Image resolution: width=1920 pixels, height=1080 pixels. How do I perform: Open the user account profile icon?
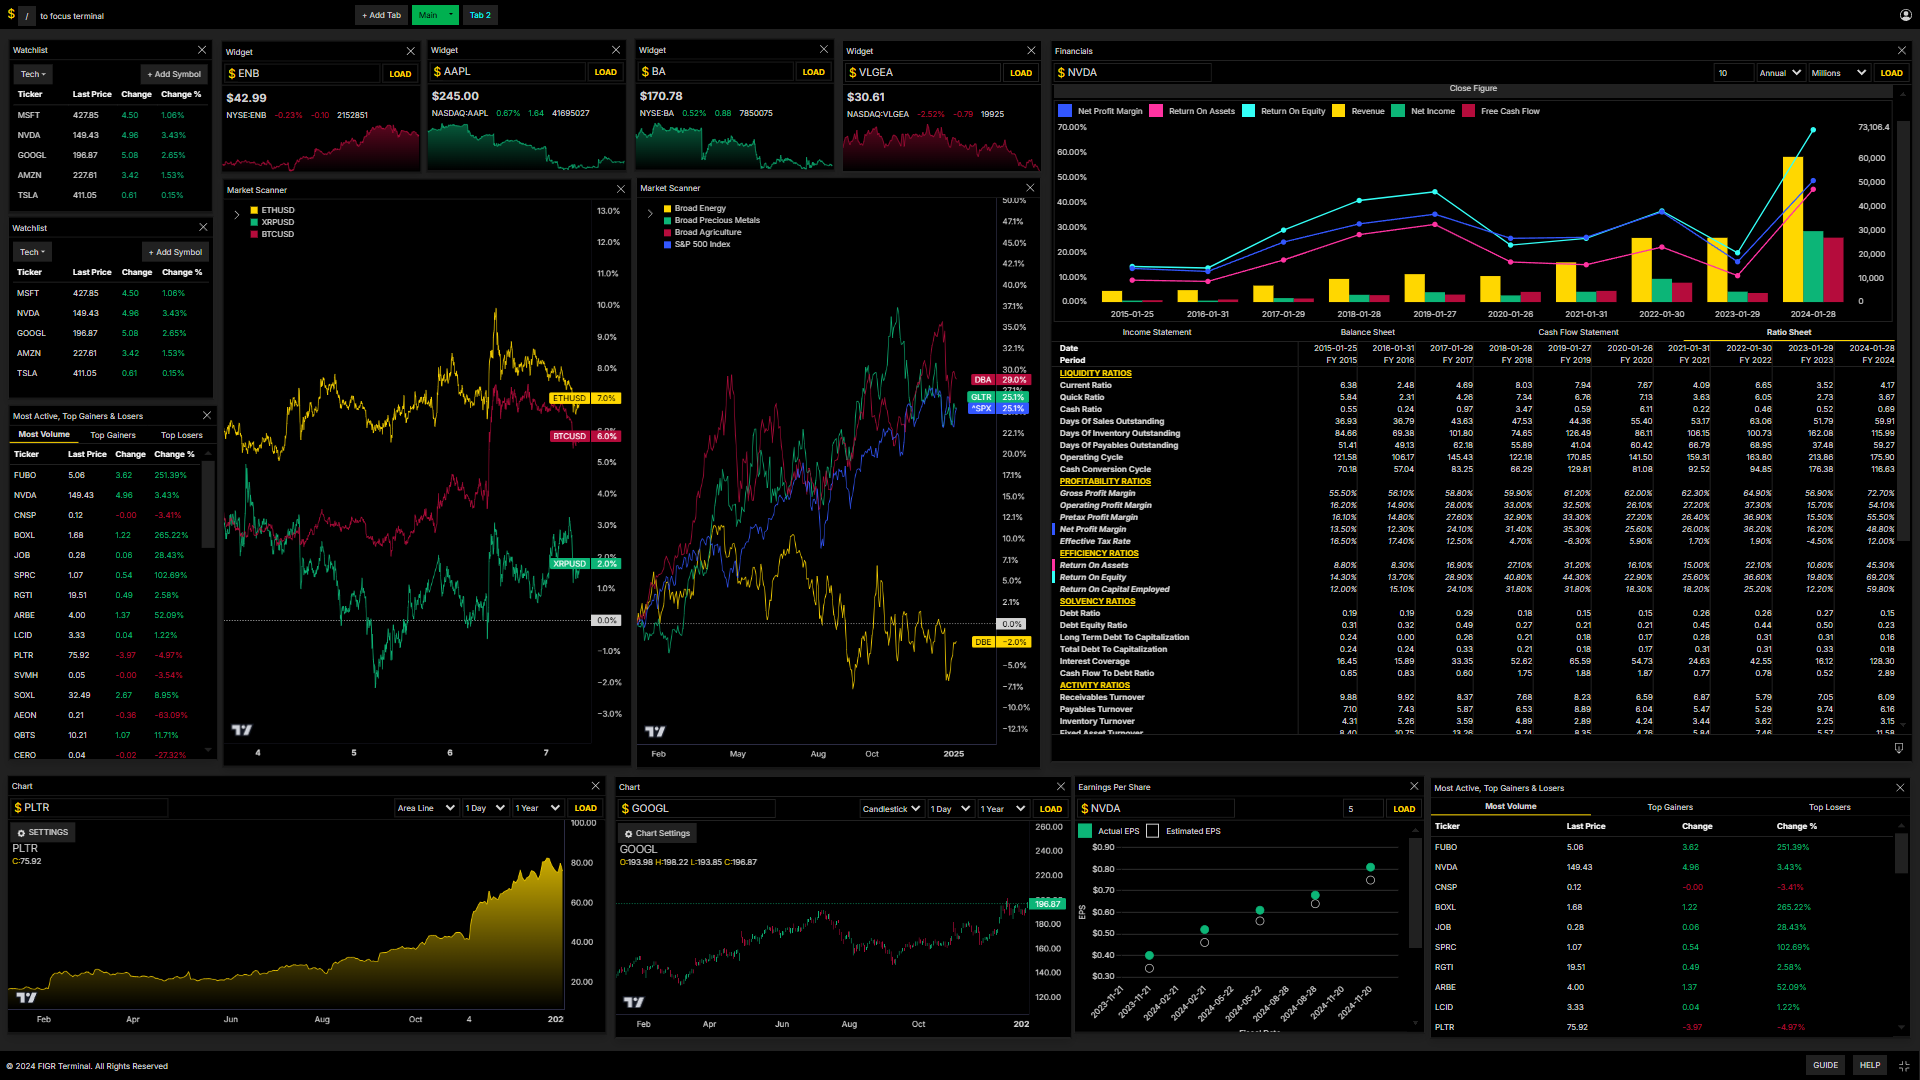pyautogui.click(x=1905, y=15)
